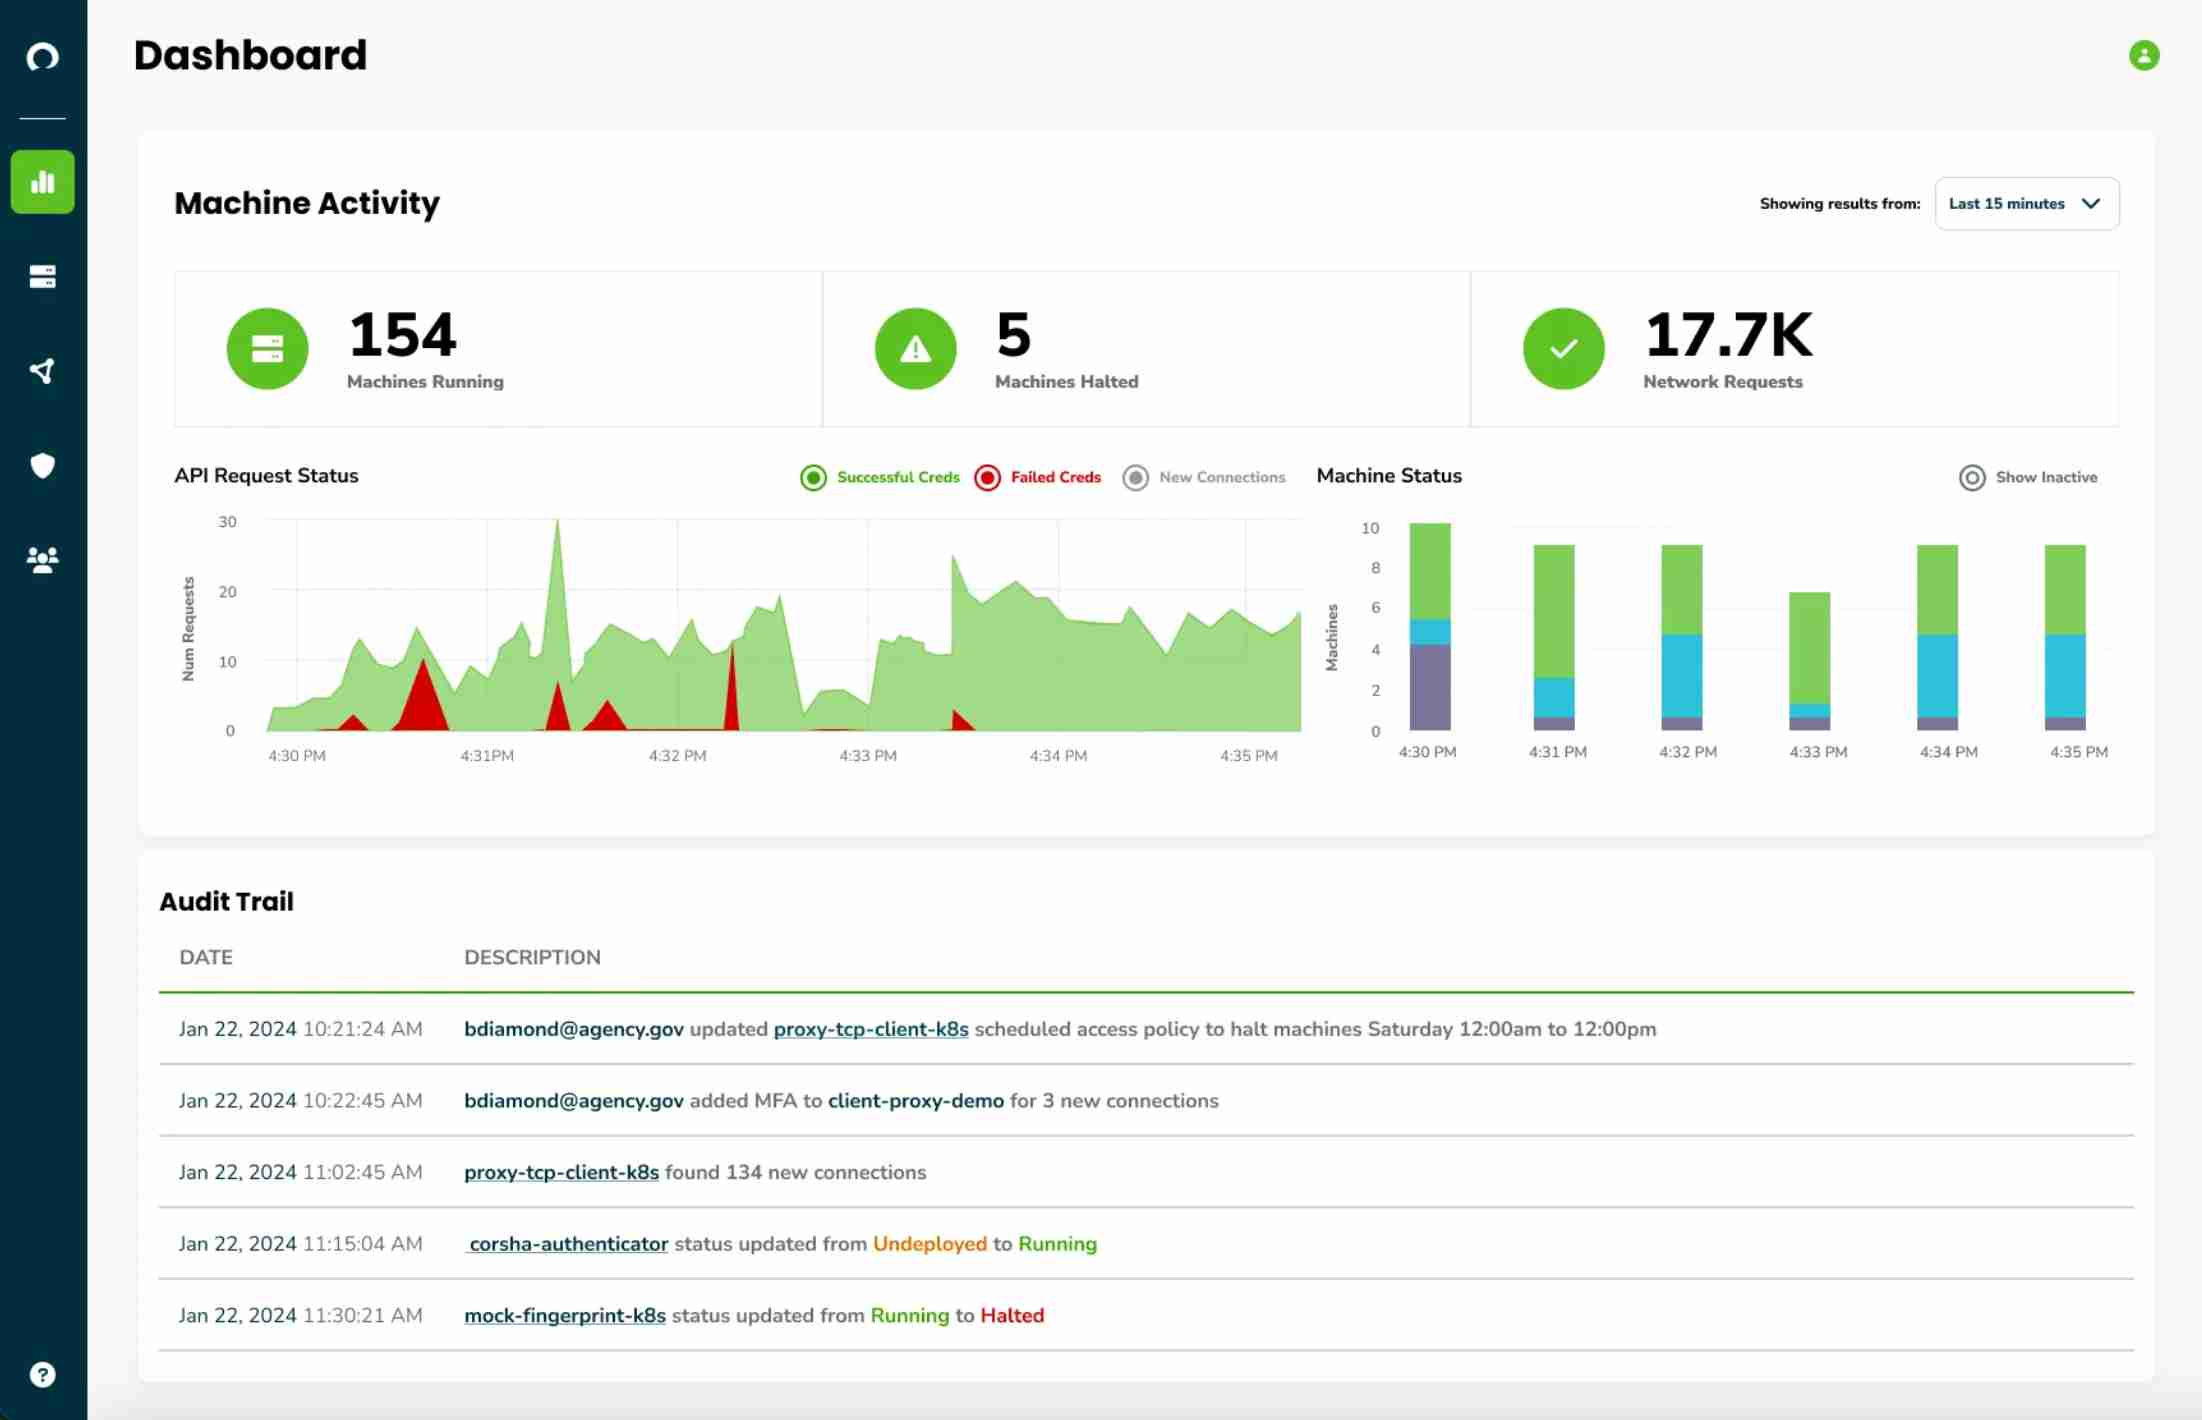2202x1420 pixels.
Task: Select the users/team icon in the sidebar
Action: (x=42, y=560)
